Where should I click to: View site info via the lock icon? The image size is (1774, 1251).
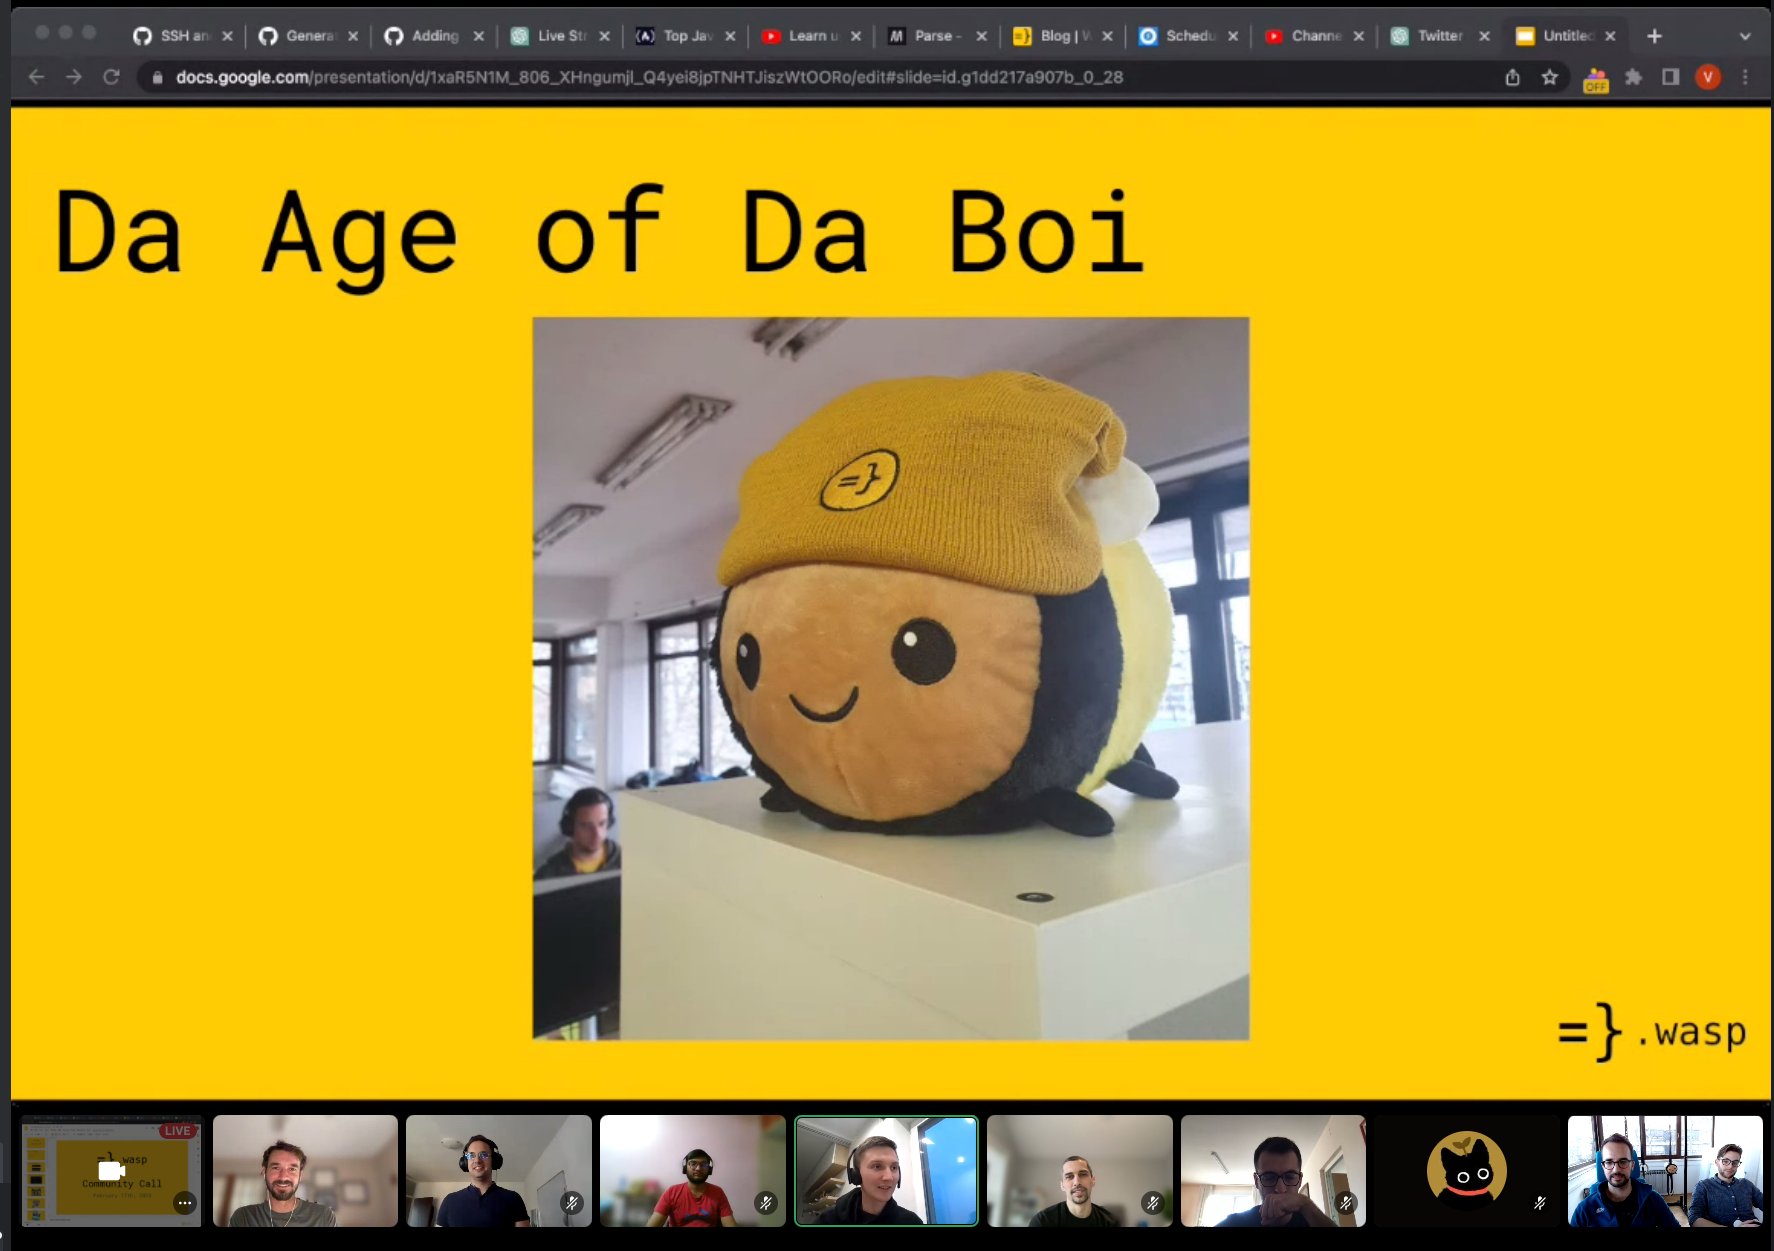157,77
